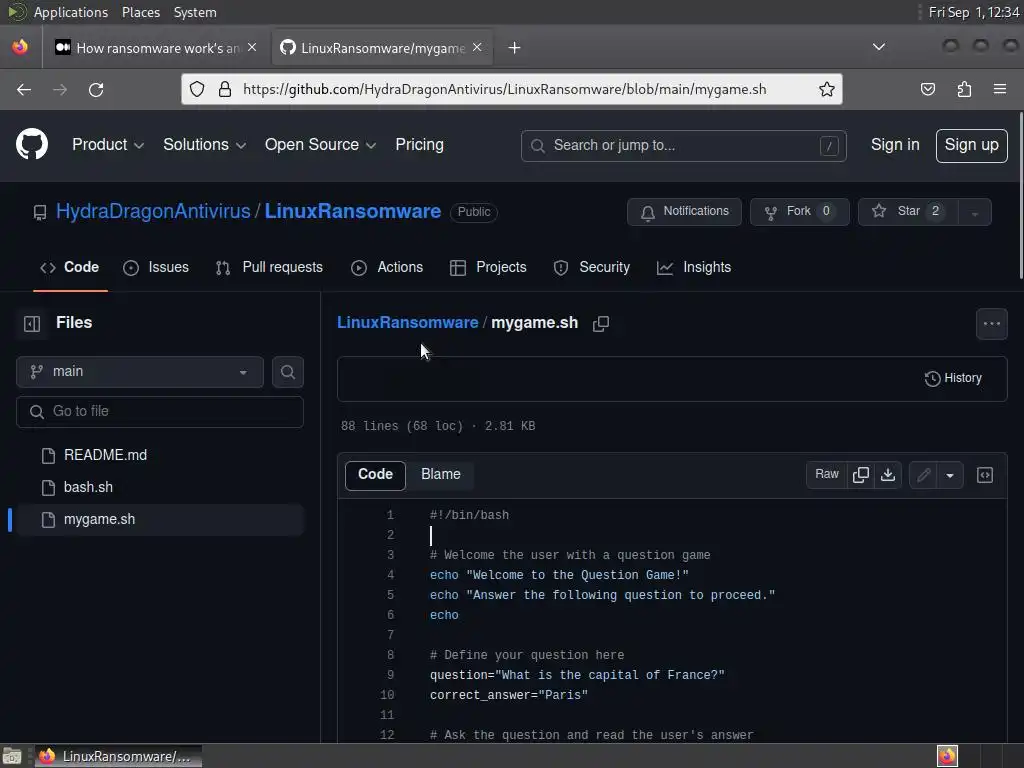Open the Star lists dropdown arrow
1024x768 pixels.
[974, 212]
